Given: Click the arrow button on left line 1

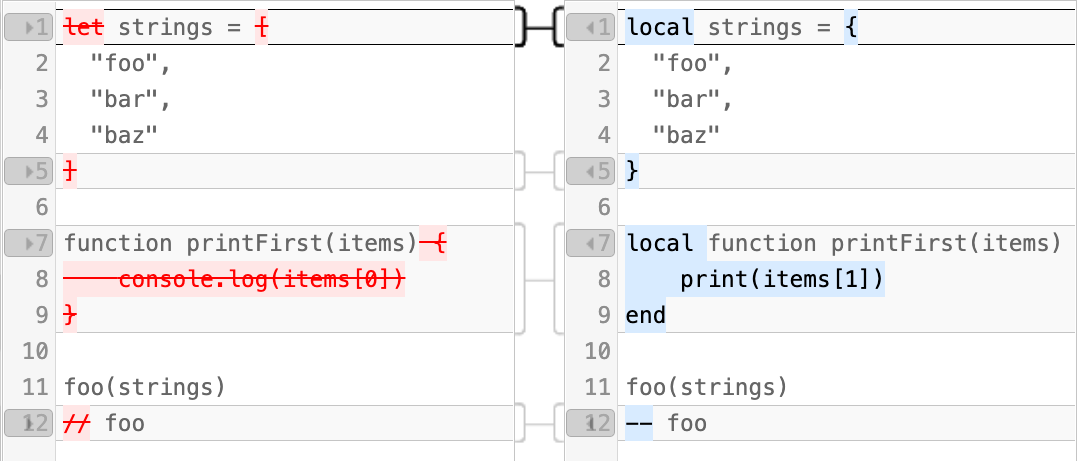Looking at the screenshot, I should (x=28, y=28).
